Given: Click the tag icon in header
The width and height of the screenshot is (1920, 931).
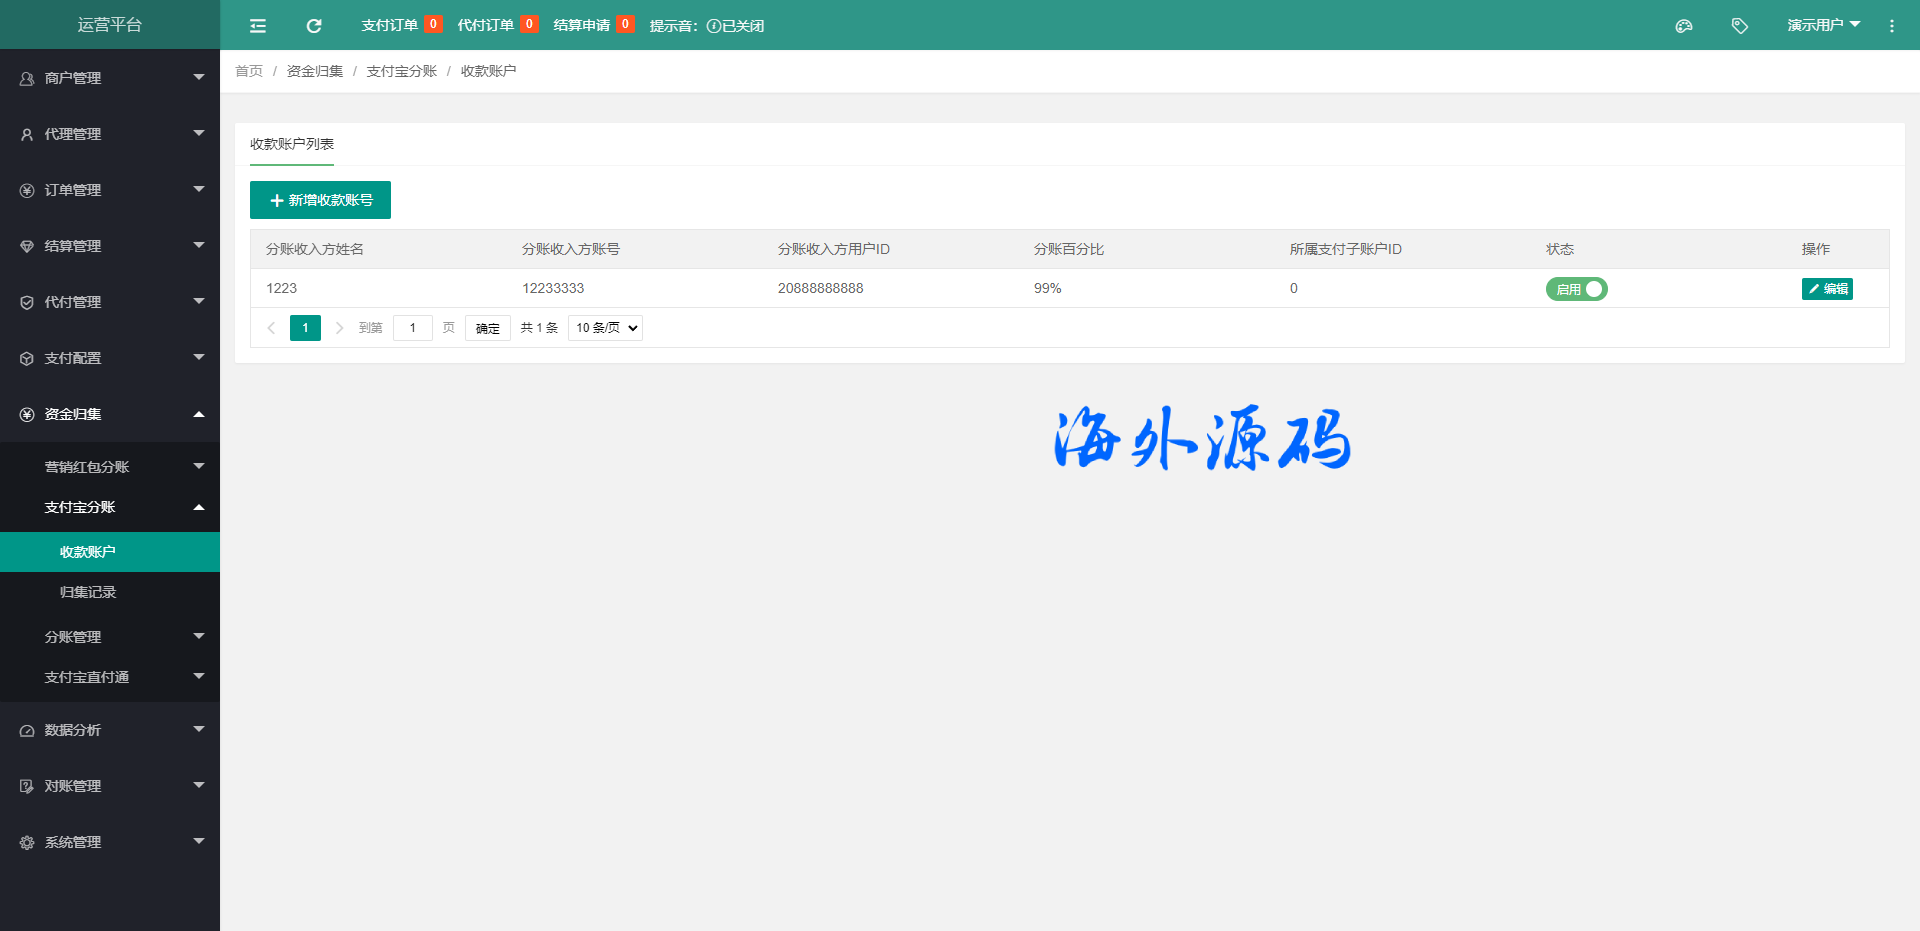Looking at the screenshot, I should pyautogui.click(x=1740, y=26).
